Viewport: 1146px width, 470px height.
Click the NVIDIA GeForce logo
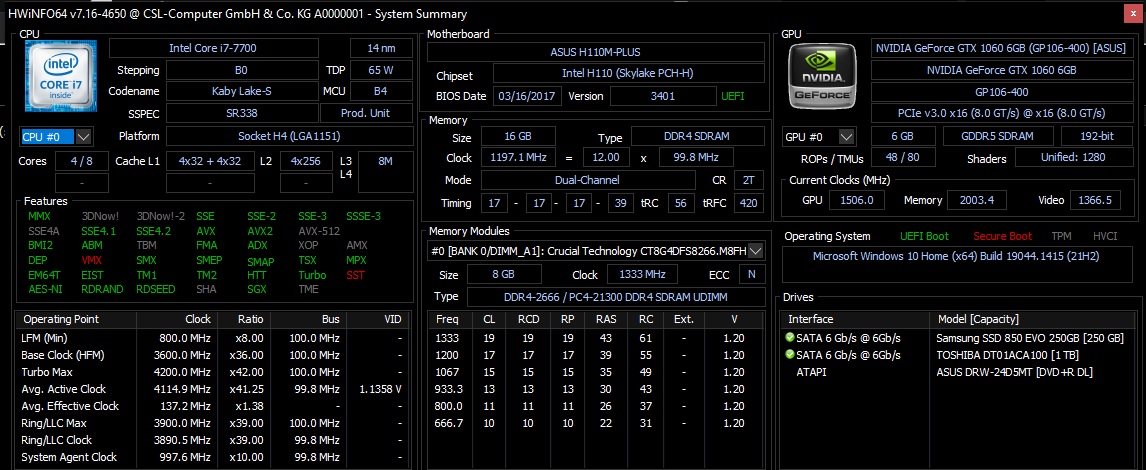pyautogui.click(x=824, y=75)
